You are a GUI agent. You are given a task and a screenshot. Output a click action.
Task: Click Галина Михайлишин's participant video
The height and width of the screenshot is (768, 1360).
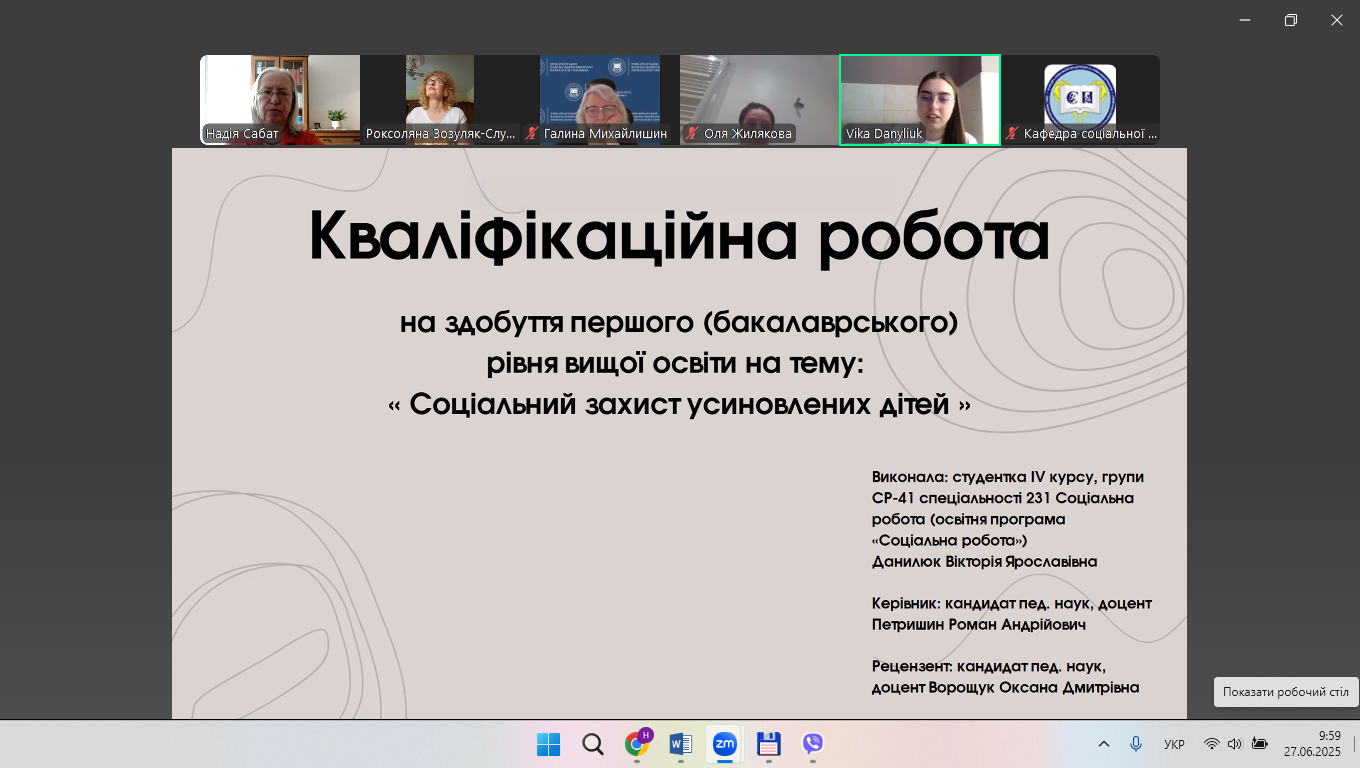(x=599, y=100)
